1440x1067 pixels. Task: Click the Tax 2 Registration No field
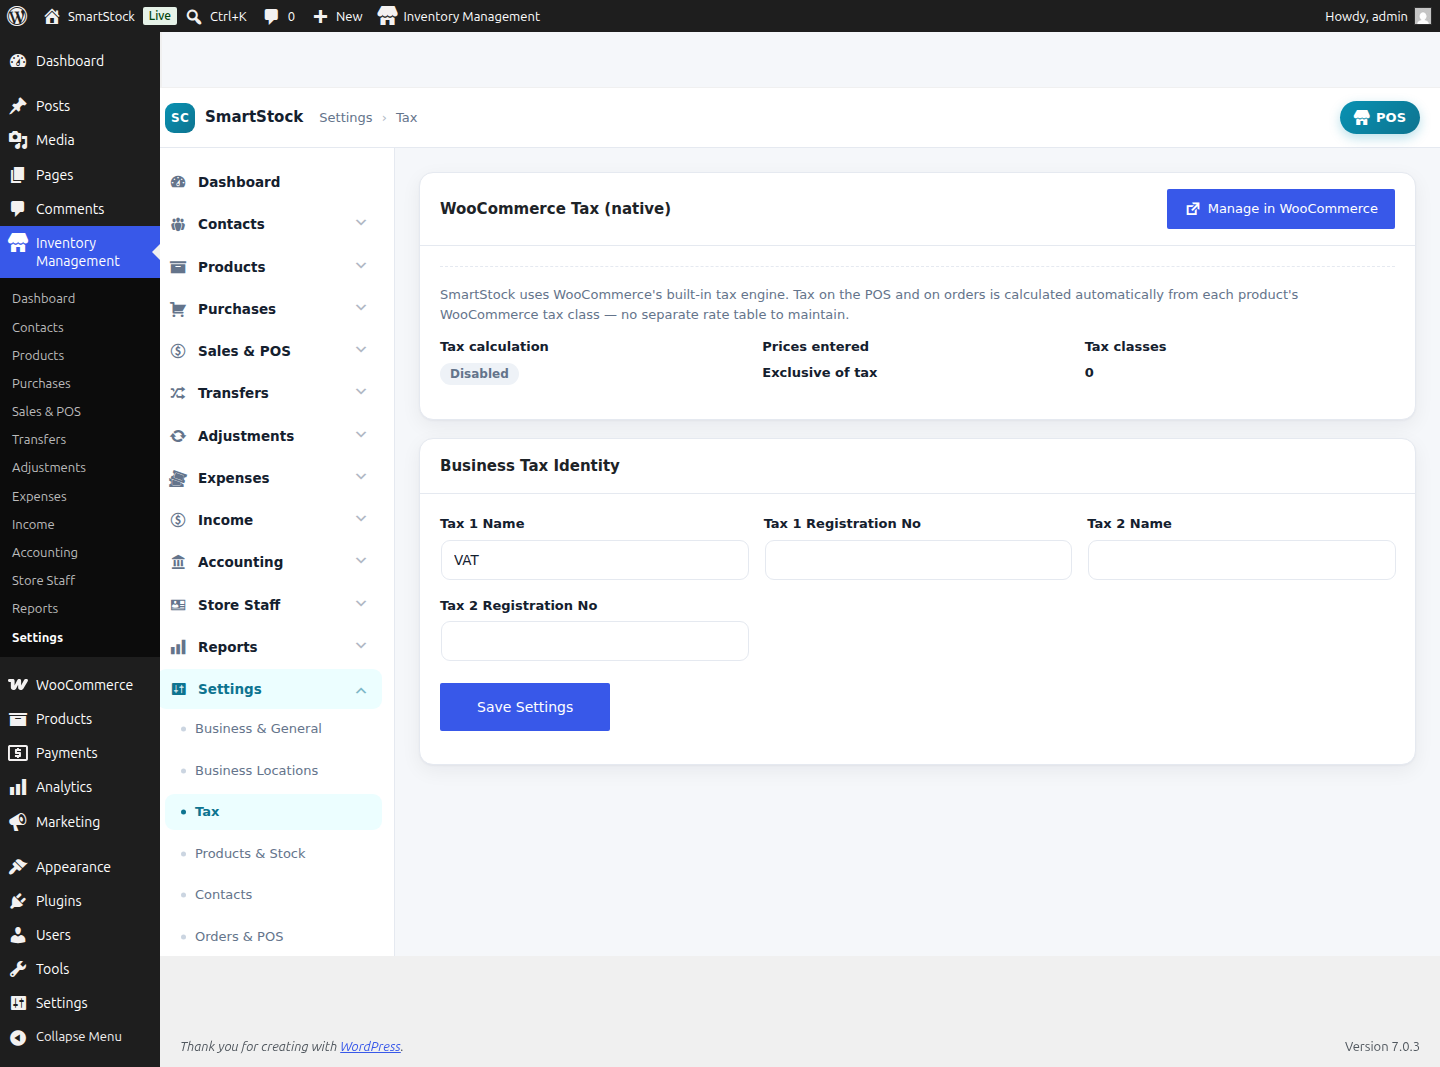click(x=594, y=641)
